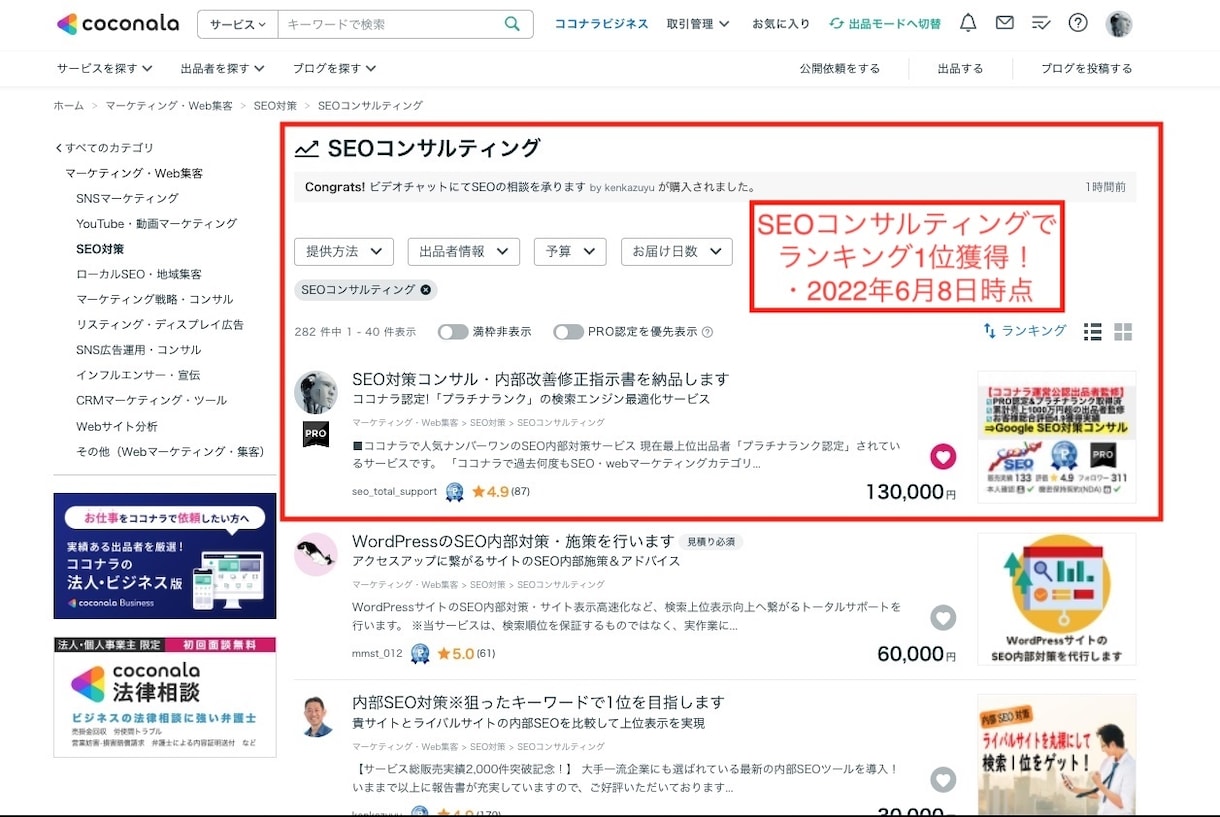This screenshot has height=817, width=1220.
Task: Open the notifications bell
Action: pyautogui.click(x=968, y=23)
